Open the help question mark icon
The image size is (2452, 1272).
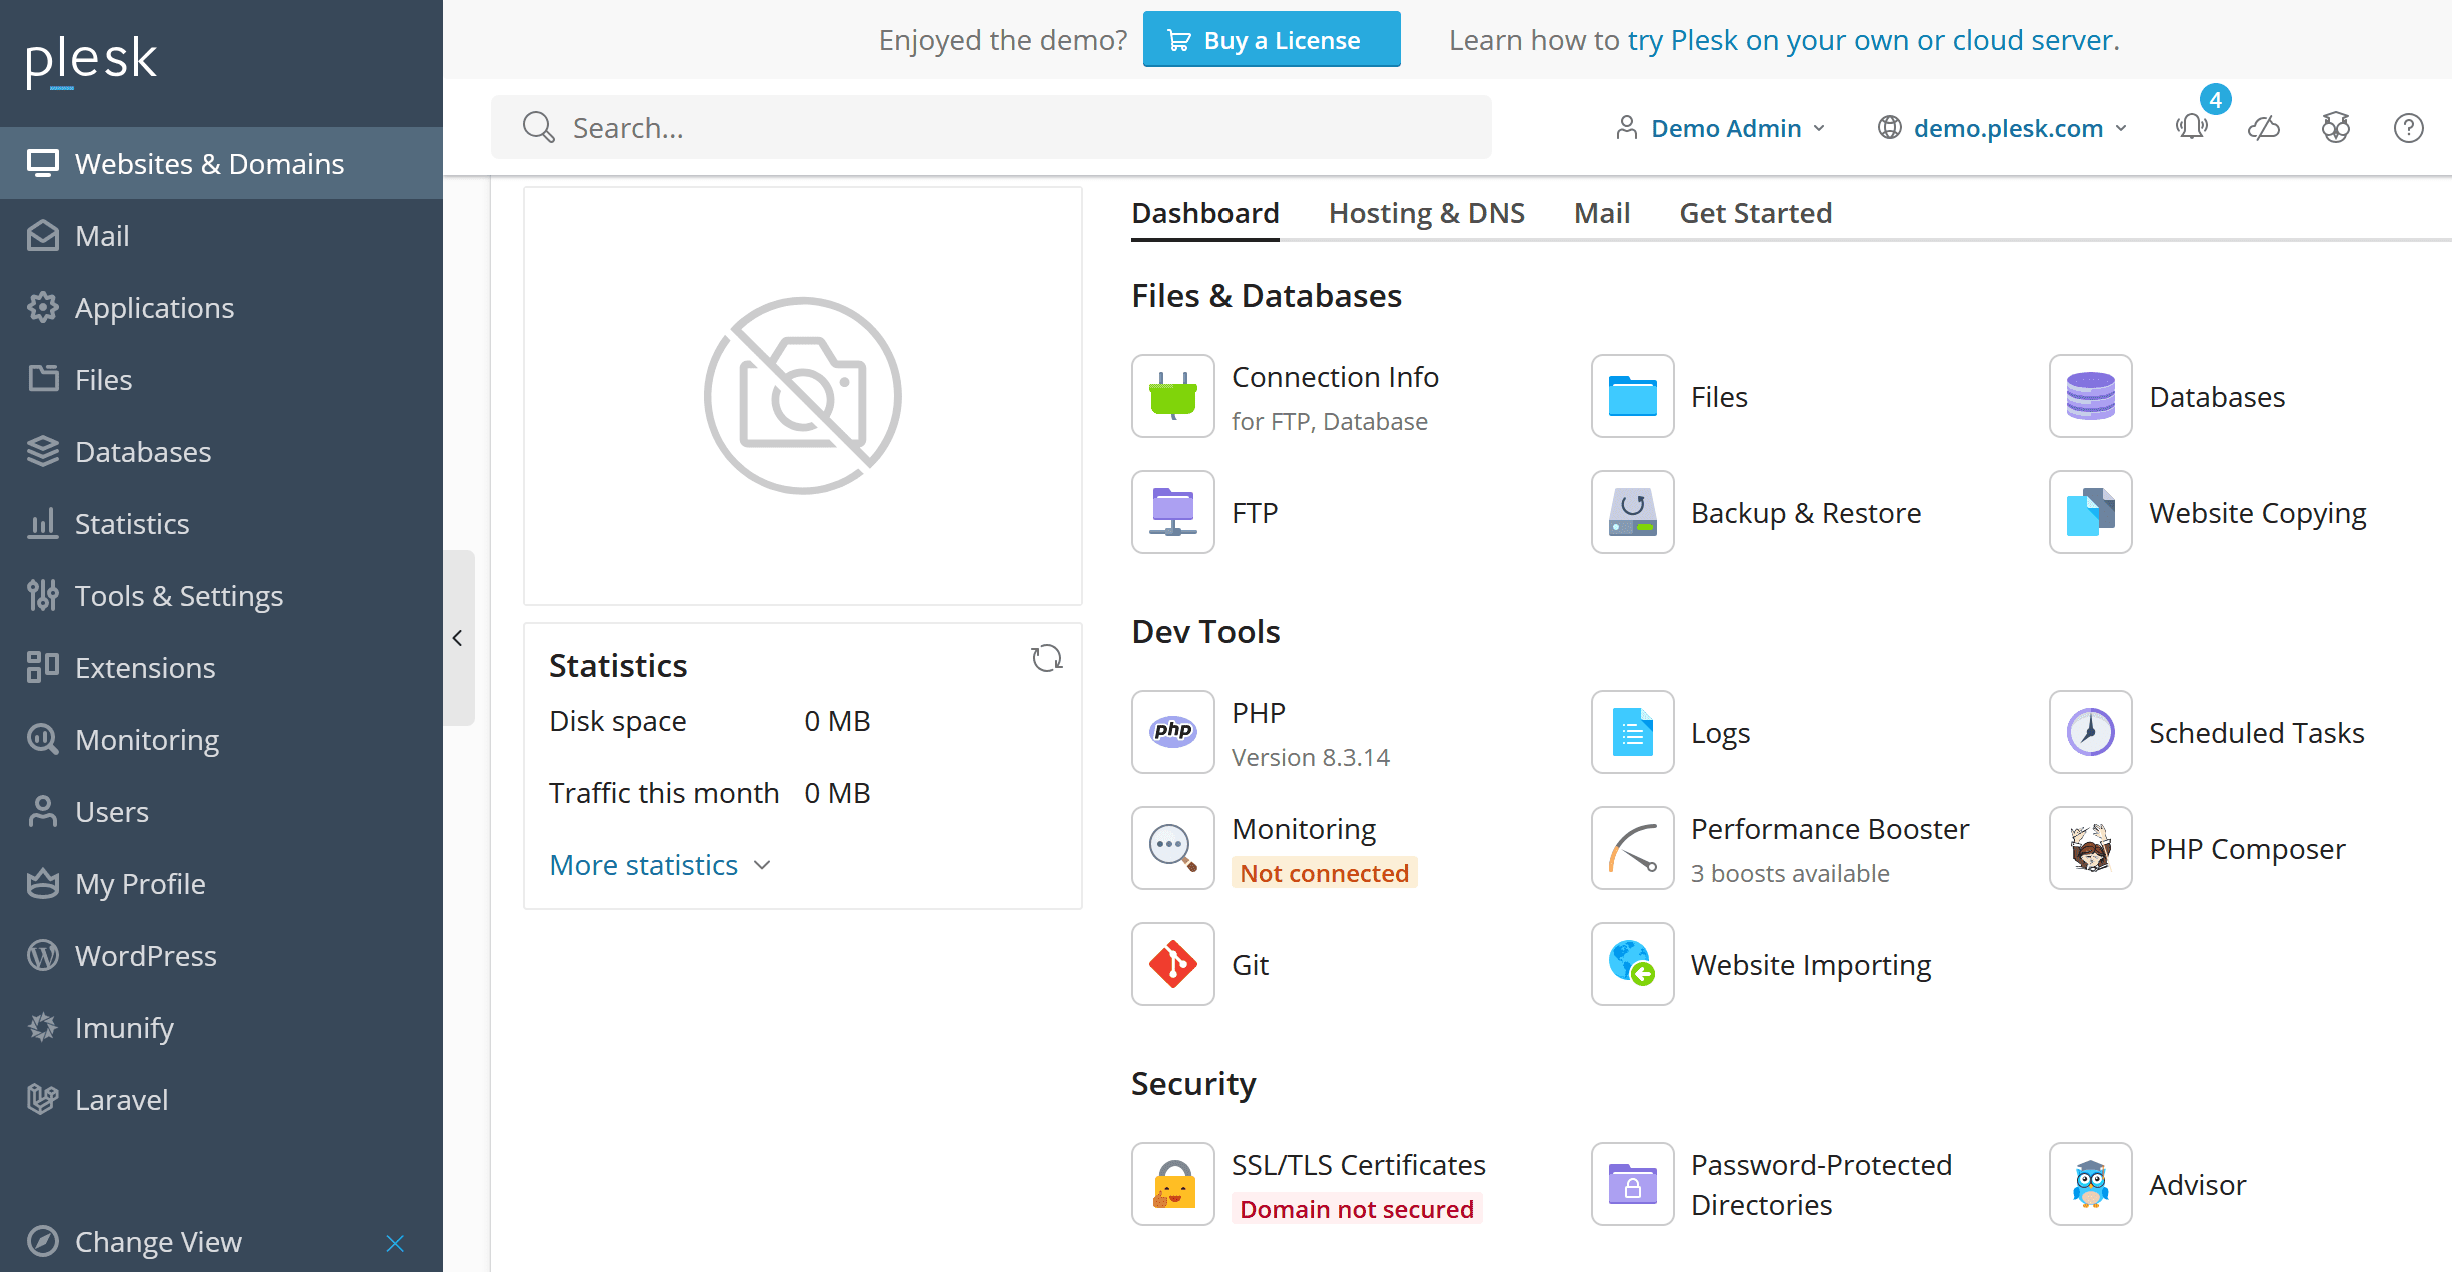point(2408,128)
